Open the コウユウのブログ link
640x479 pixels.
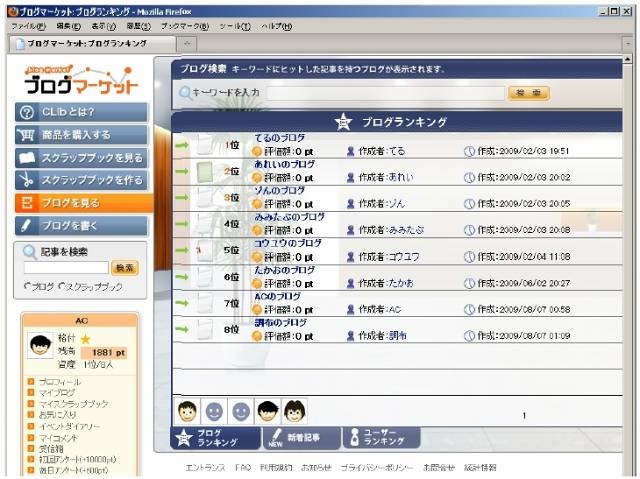288,243
